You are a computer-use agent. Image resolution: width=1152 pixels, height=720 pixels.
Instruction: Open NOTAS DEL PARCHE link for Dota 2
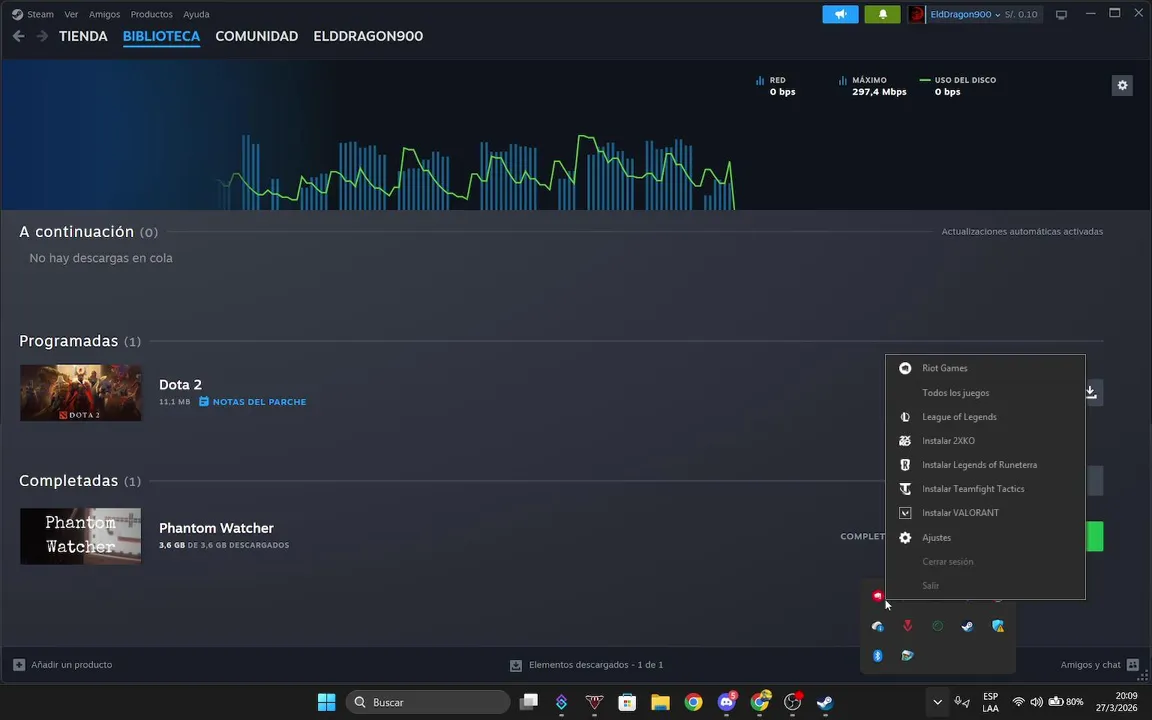pyautogui.click(x=253, y=402)
